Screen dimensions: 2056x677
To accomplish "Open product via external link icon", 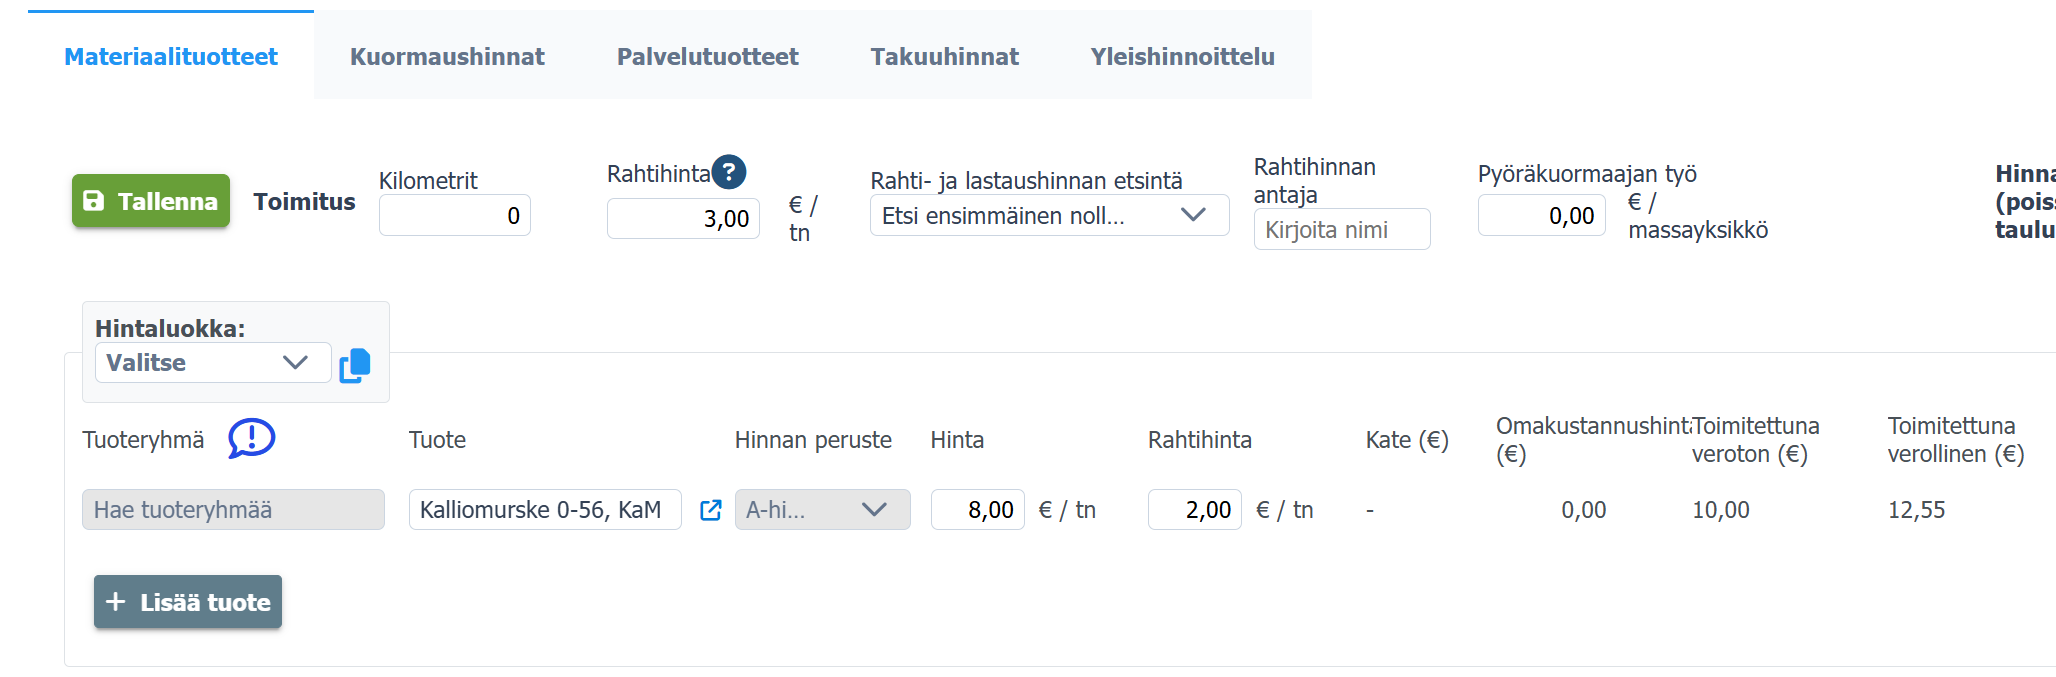I will tap(710, 510).
